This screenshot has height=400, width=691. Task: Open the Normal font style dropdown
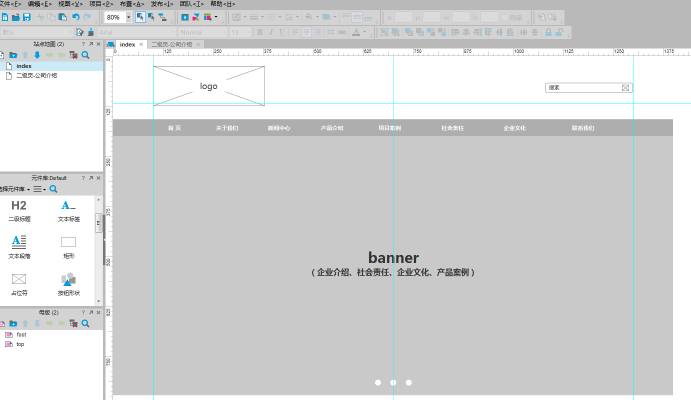coord(224,32)
